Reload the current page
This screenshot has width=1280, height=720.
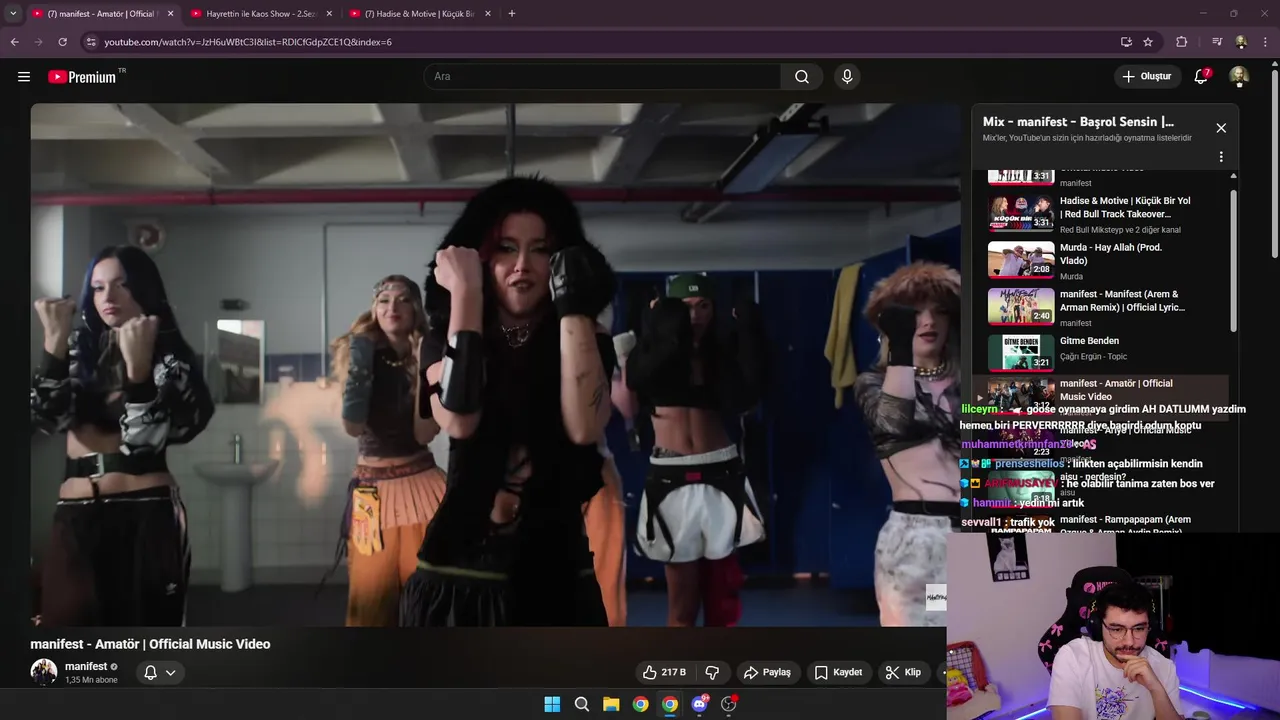pos(62,42)
